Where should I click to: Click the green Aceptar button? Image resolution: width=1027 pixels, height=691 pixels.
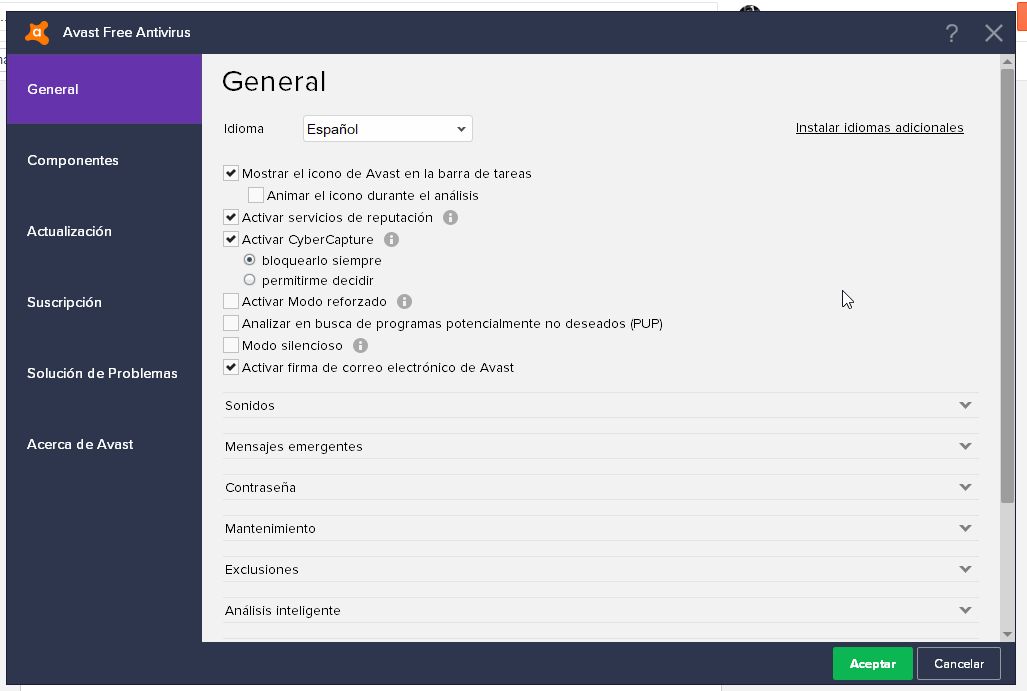click(872, 664)
